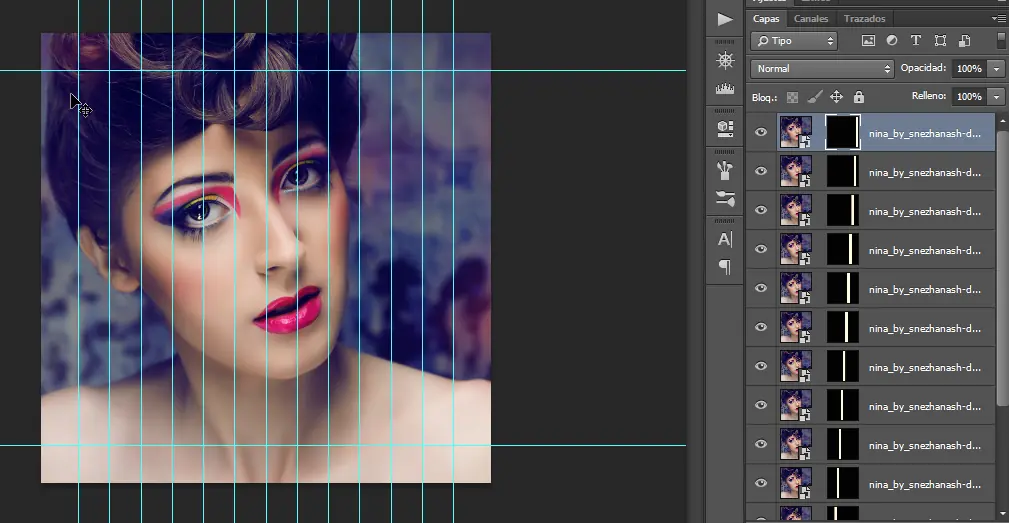The width and height of the screenshot is (1009, 523).
Task: Switch to the Trazados tab
Action: point(864,19)
